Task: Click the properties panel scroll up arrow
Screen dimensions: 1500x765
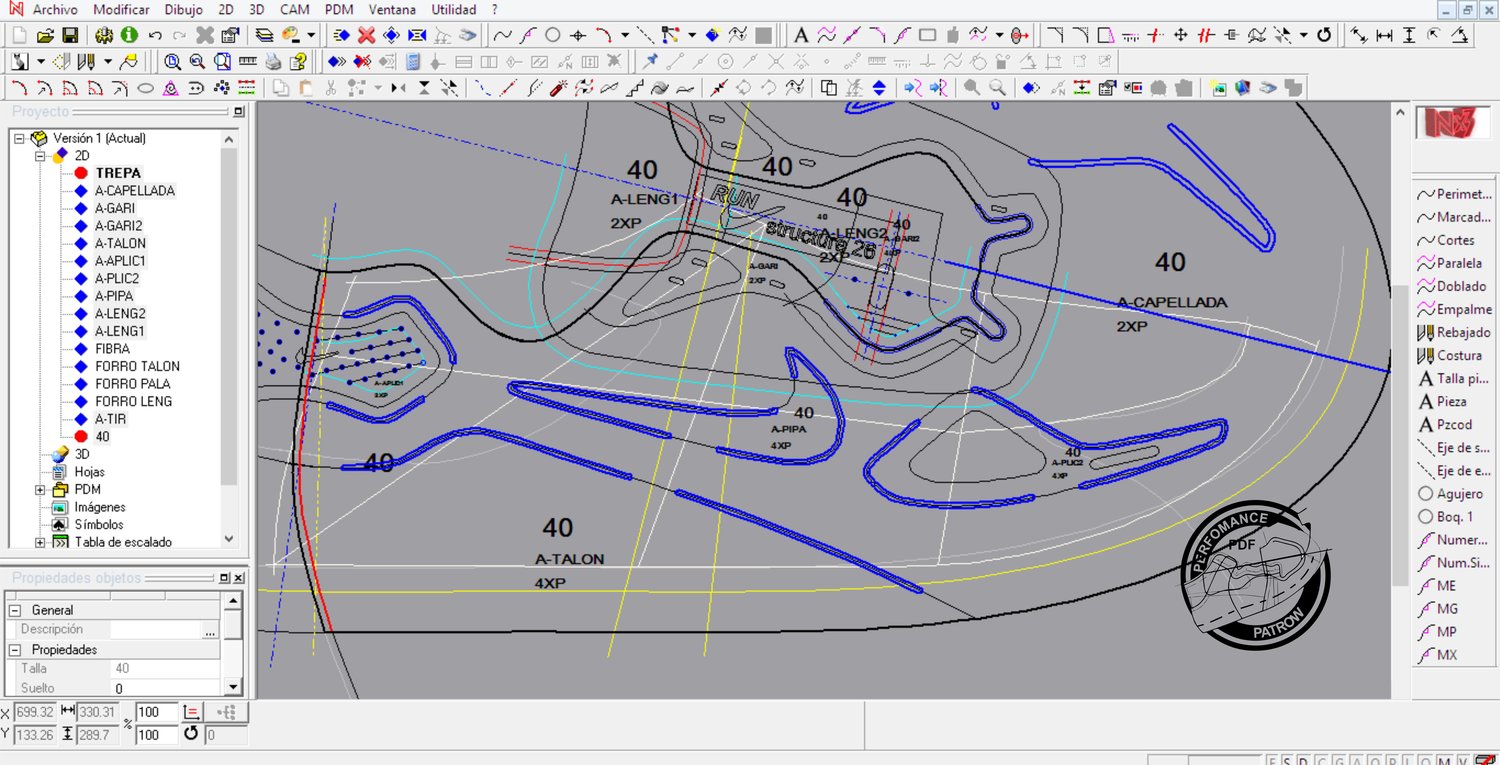Action: [x=232, y=600]
